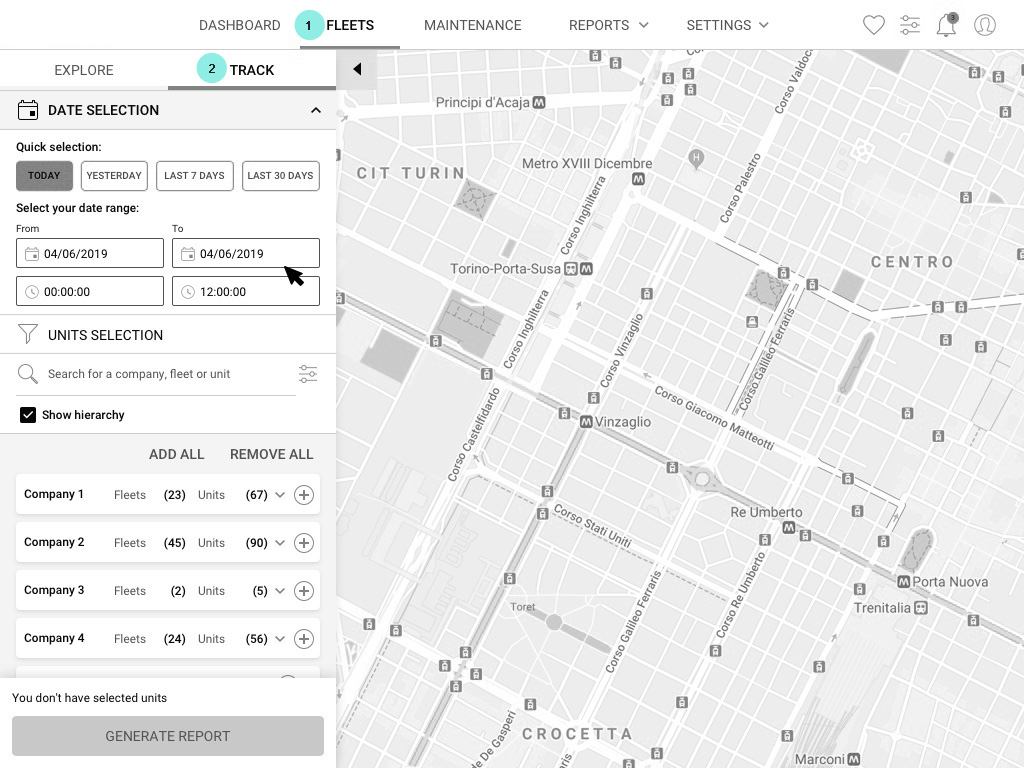Click the Units Selection header text

click(106, 335)
